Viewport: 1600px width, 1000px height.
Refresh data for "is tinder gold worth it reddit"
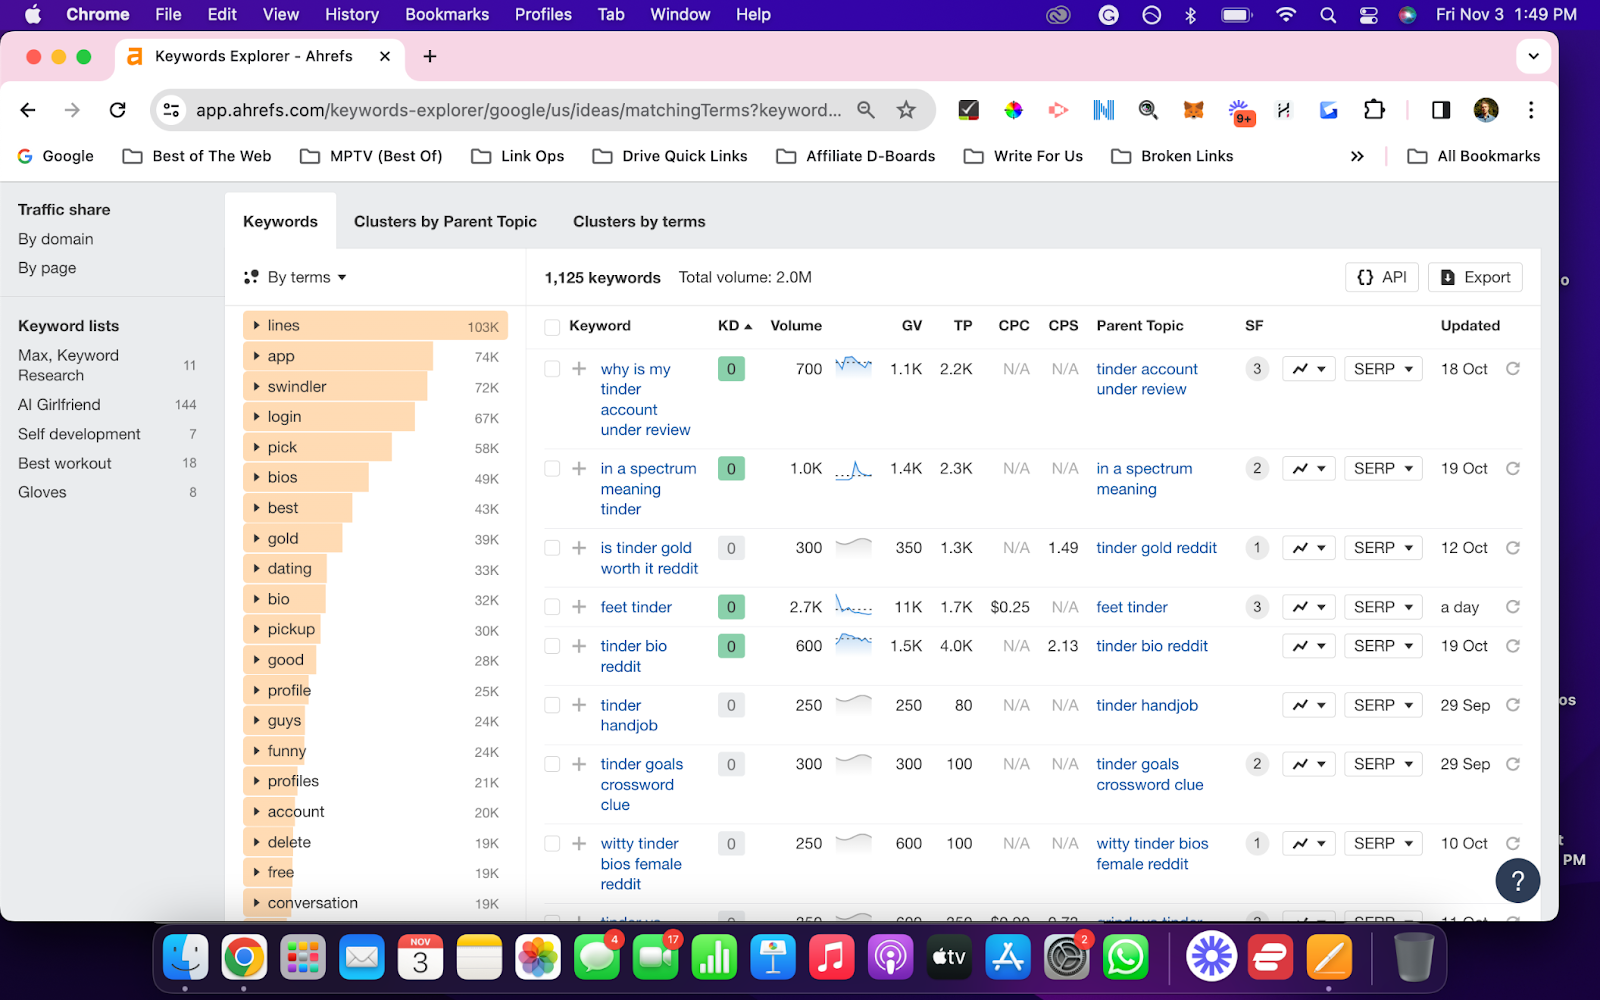[1512, 547]
